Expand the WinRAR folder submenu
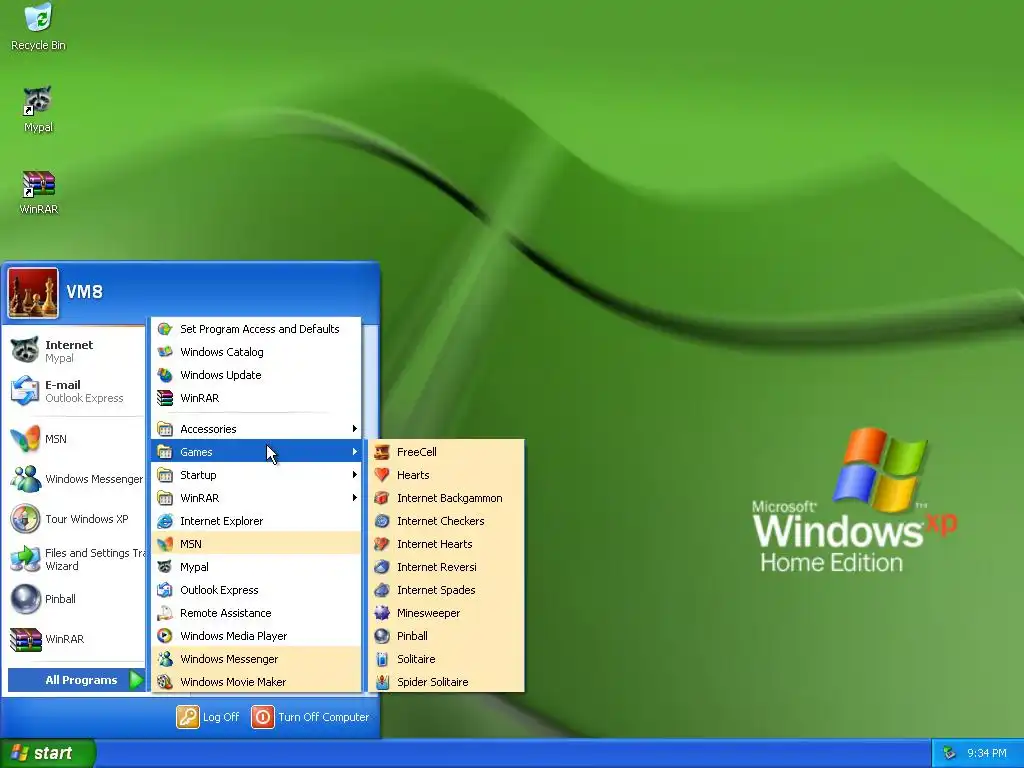The height and width of the screenshot is (768, 1024). [x=256, y=498]
